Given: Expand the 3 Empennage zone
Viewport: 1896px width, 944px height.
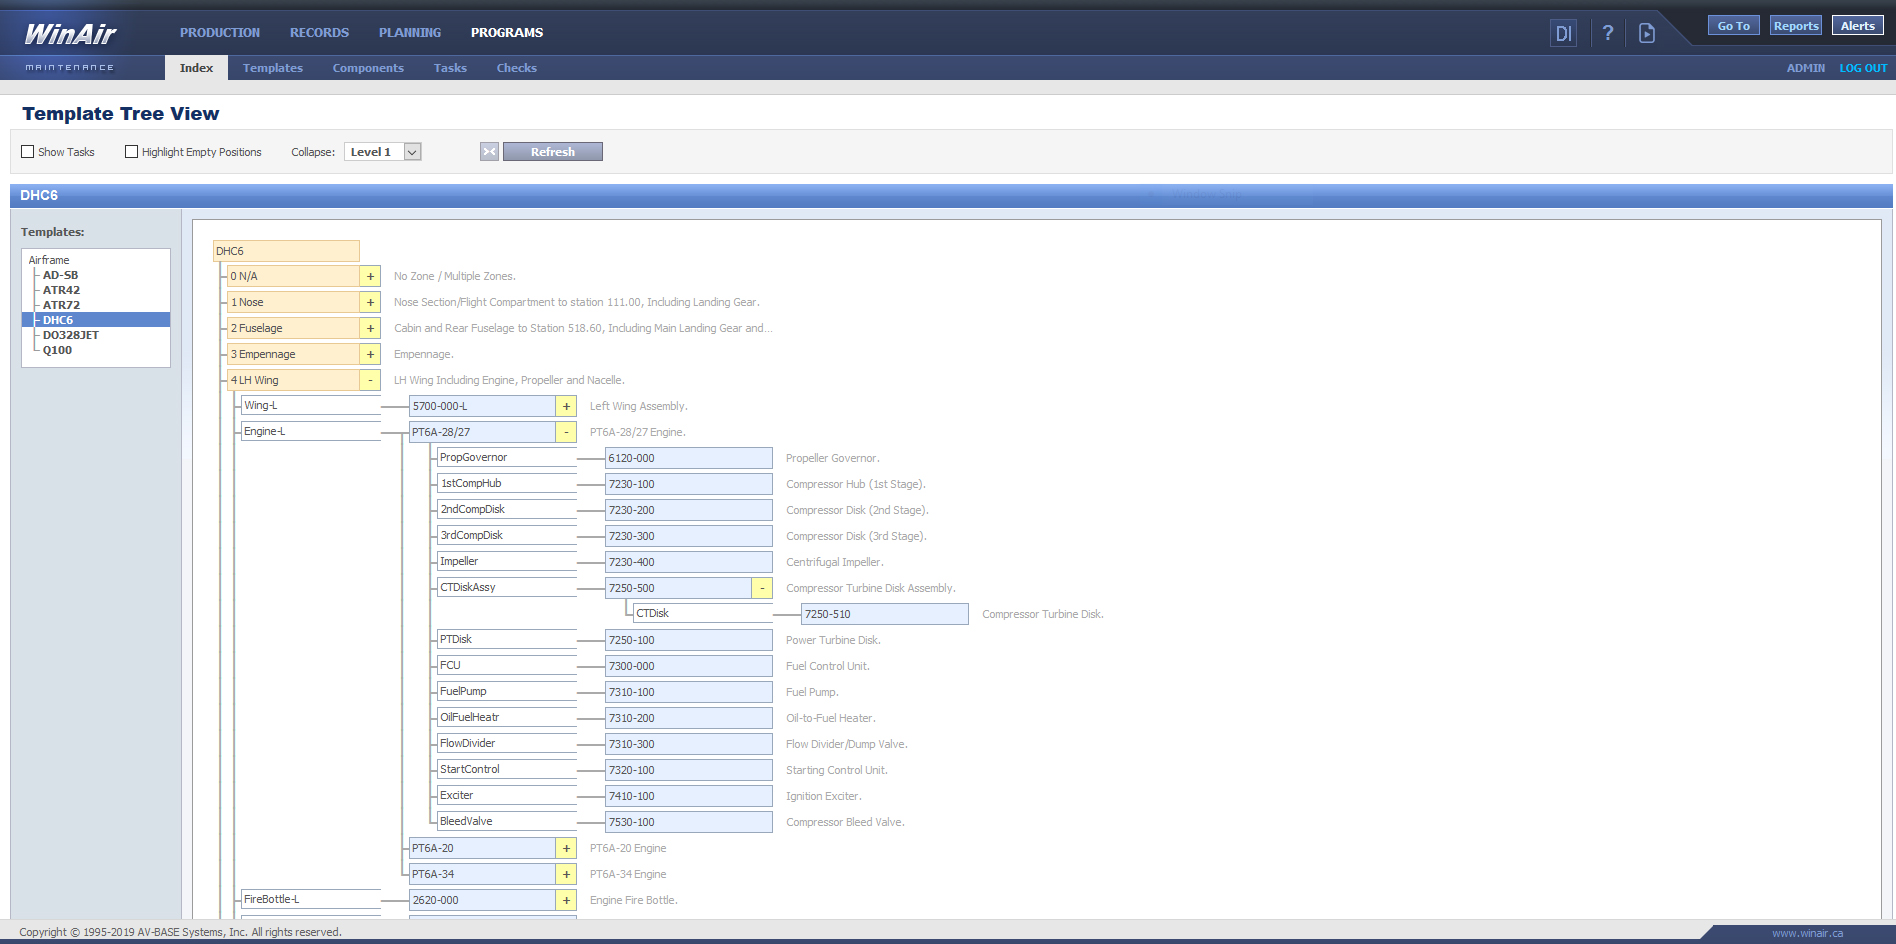Looking at the screenshot, I should coord(370,355).
